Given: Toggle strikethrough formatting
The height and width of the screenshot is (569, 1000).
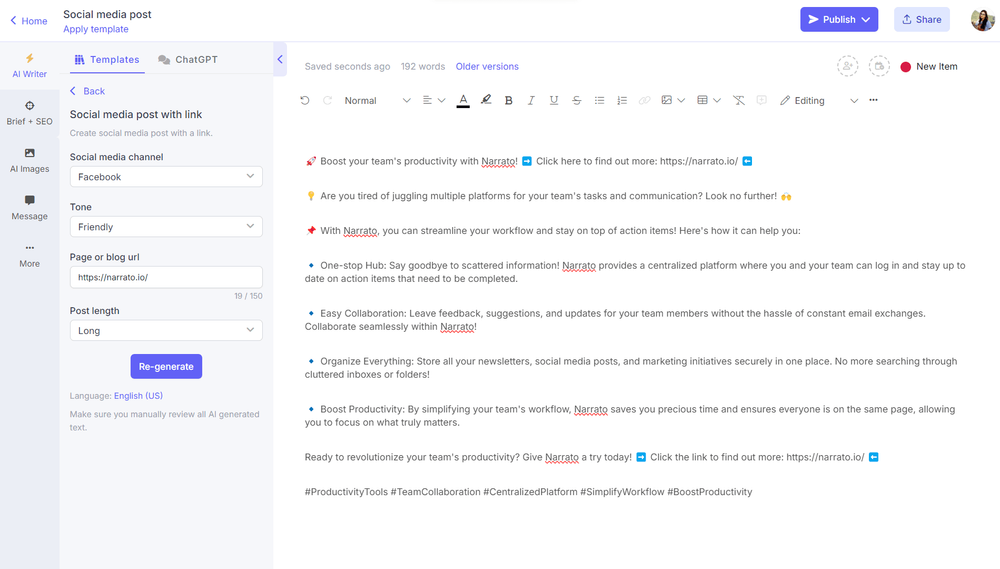Looking at the screenshot, I should coord(577,100).
